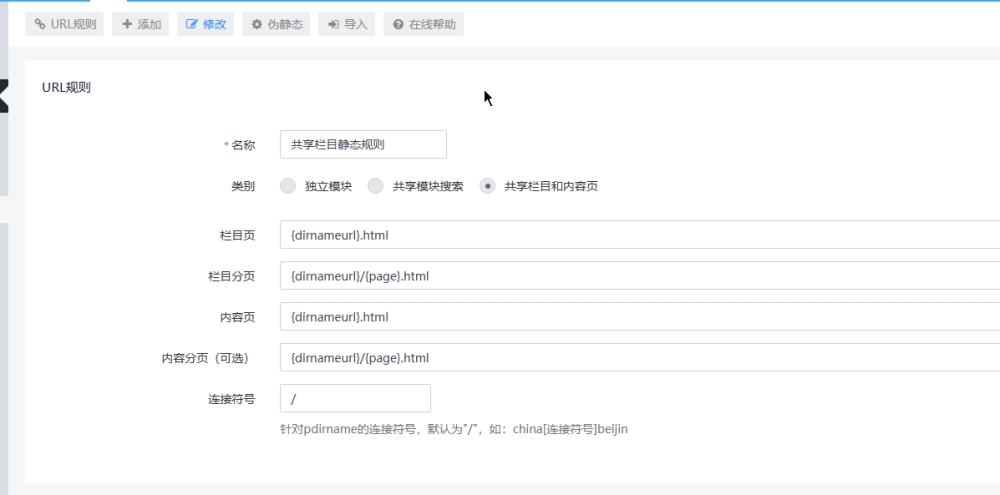The image size is (1000, 495).
Task: Click the plus icon for 添加
Action: pos(127,24)
